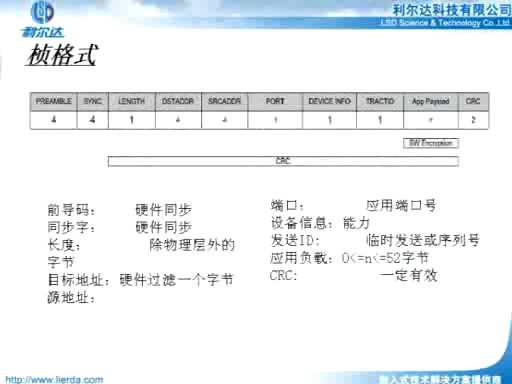Viewport: 512px width, 384px height.
Task: Select the word 能力
Action: 357,223
